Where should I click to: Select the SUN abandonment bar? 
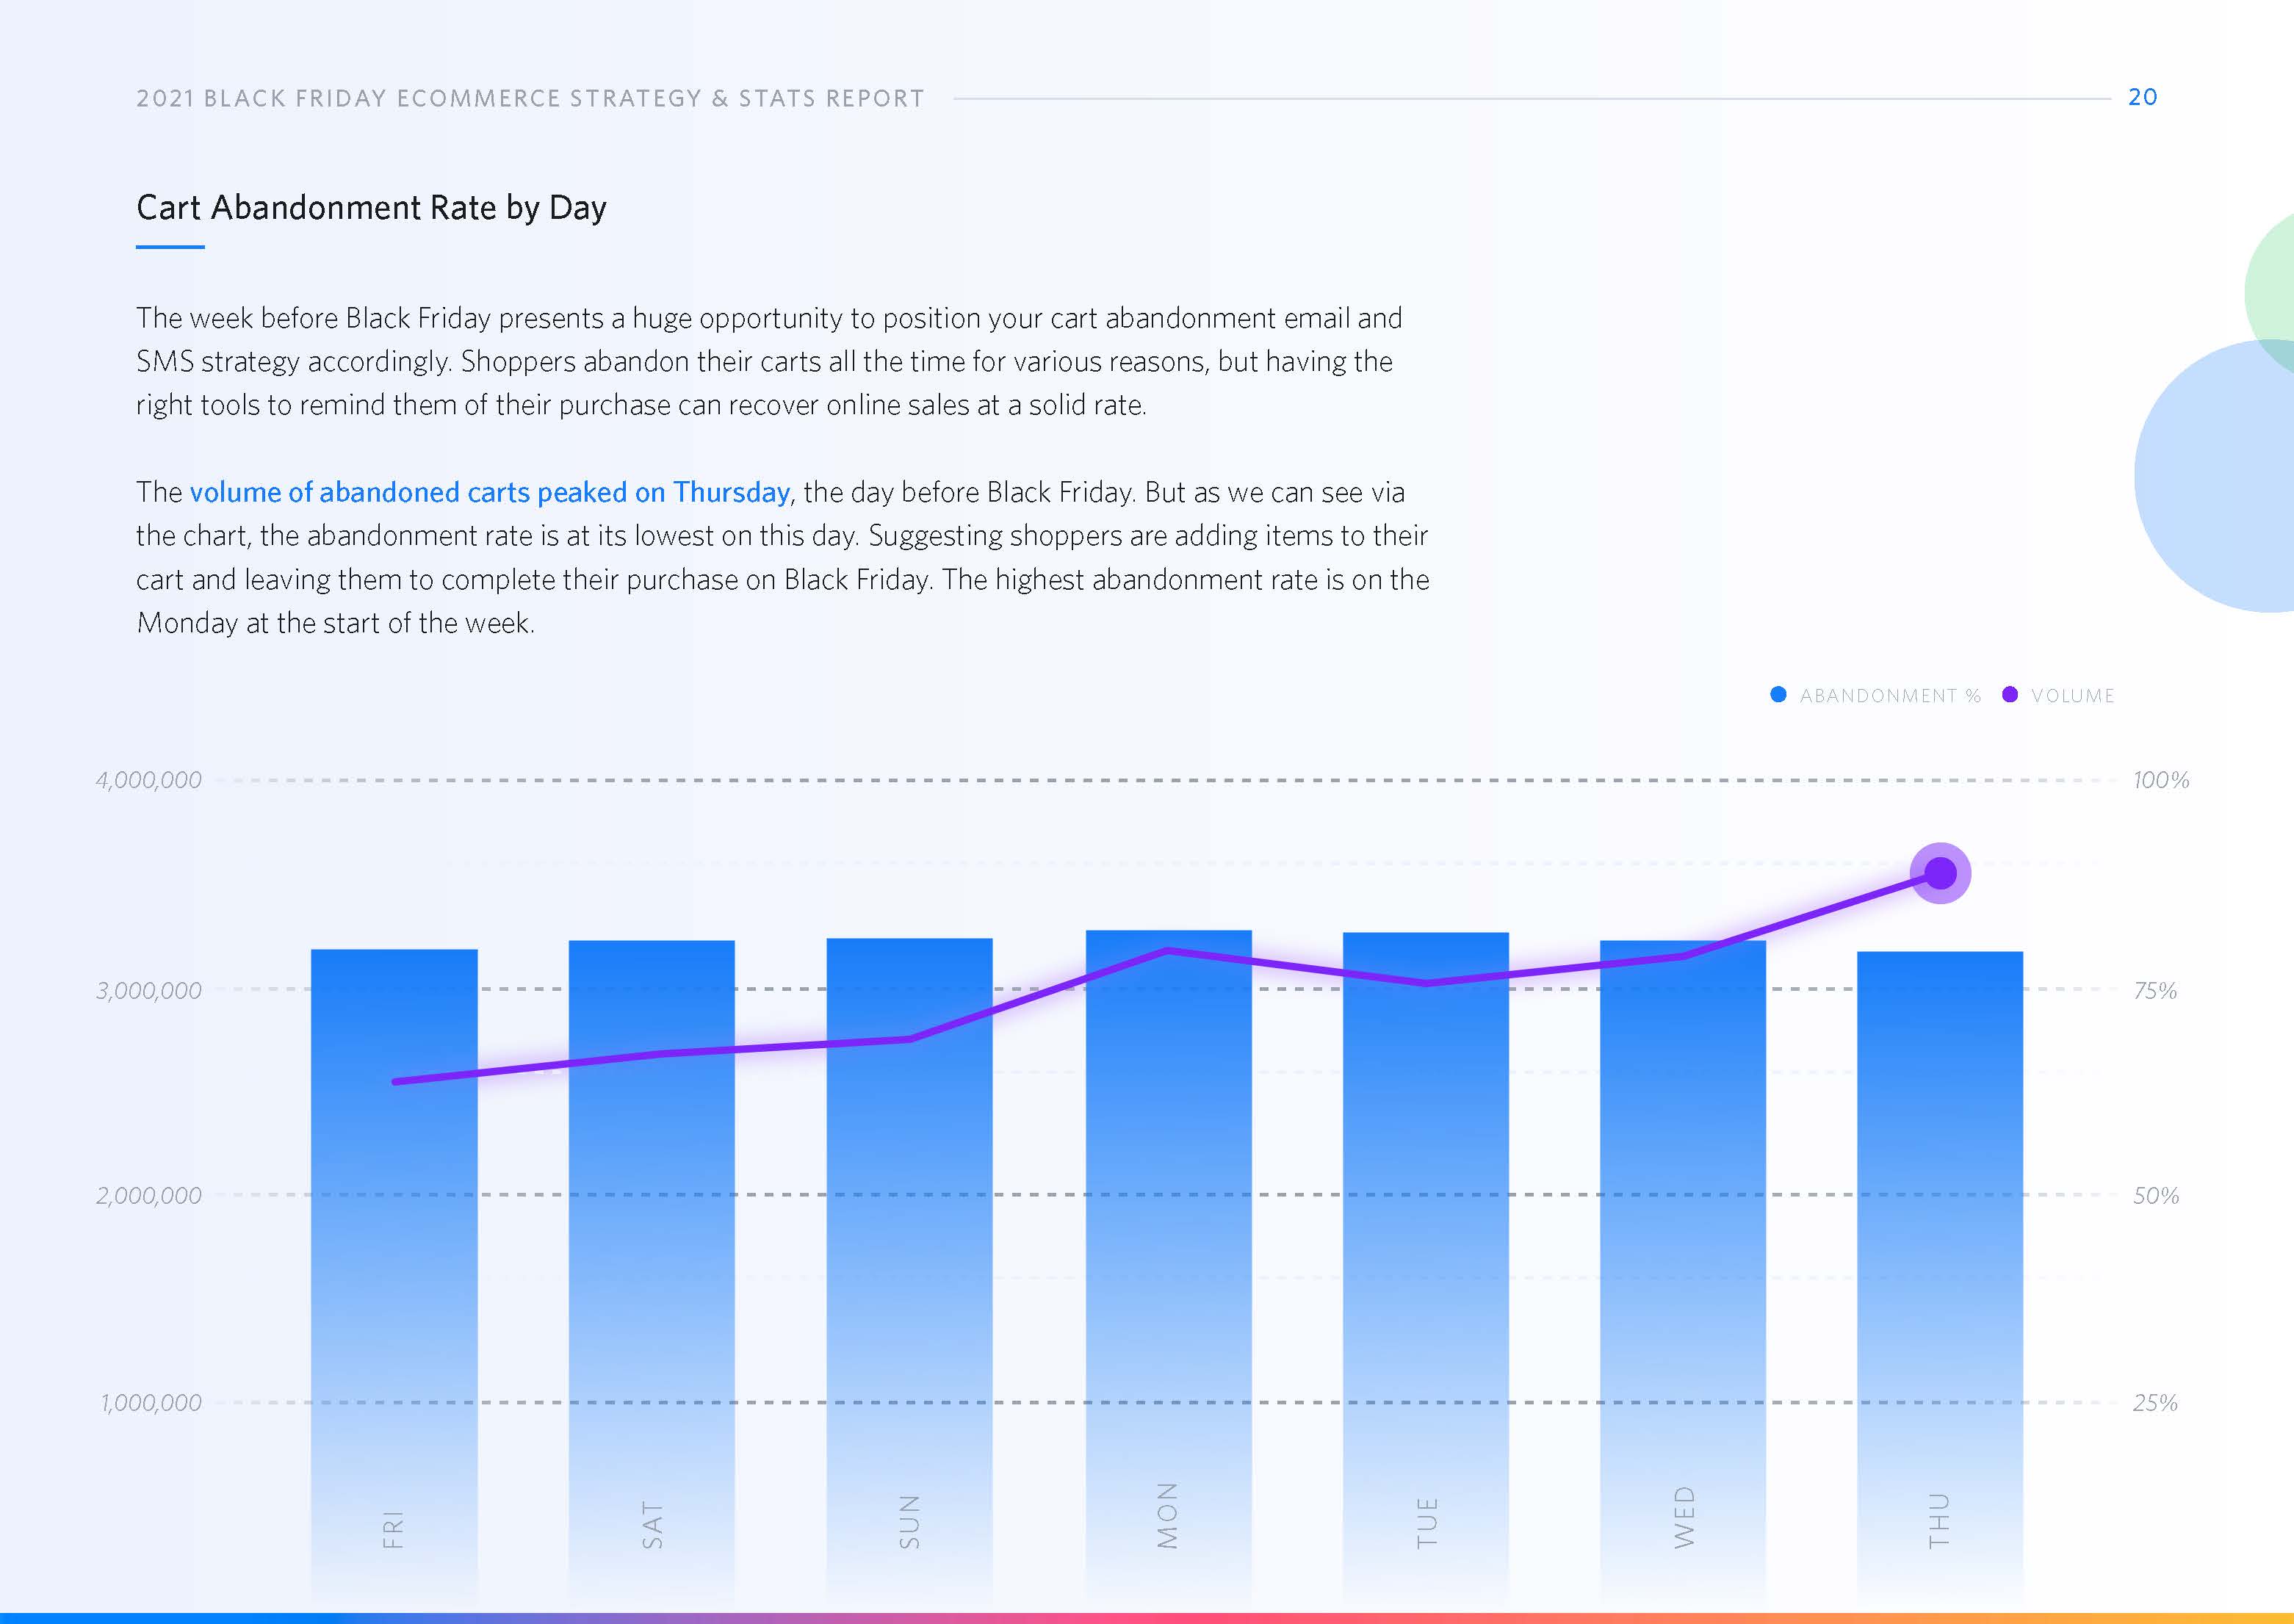pos(909,1250)
